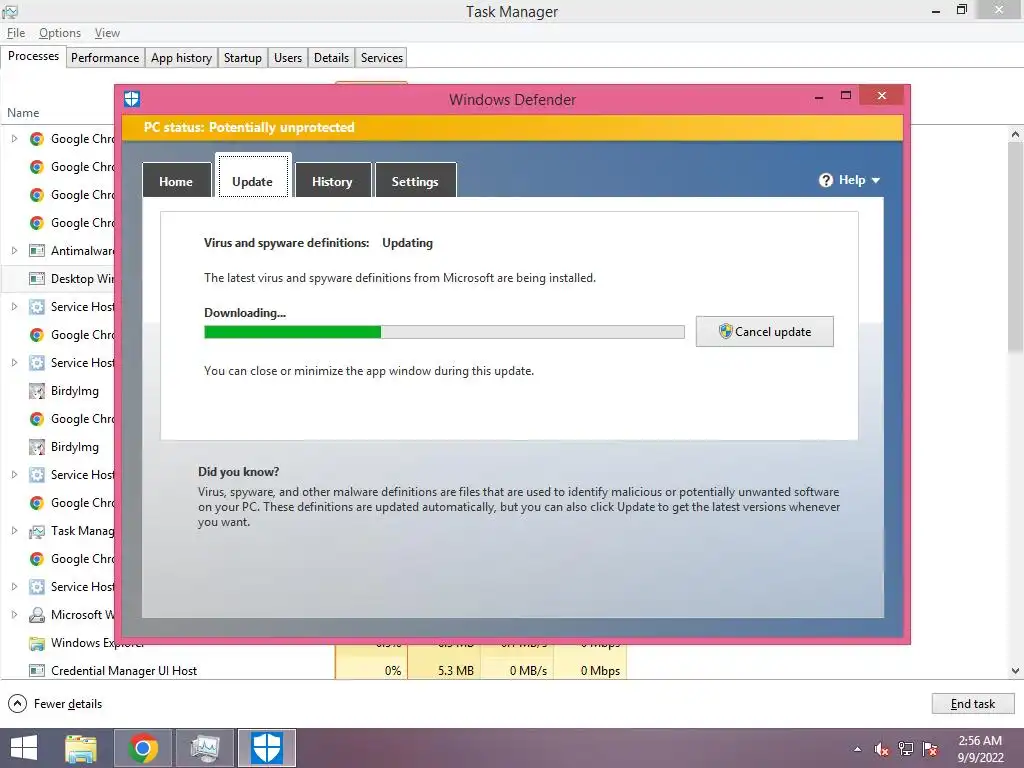
Task: Click the scrollbar up arrow in Task Manager
Action: pos(1015,134)
